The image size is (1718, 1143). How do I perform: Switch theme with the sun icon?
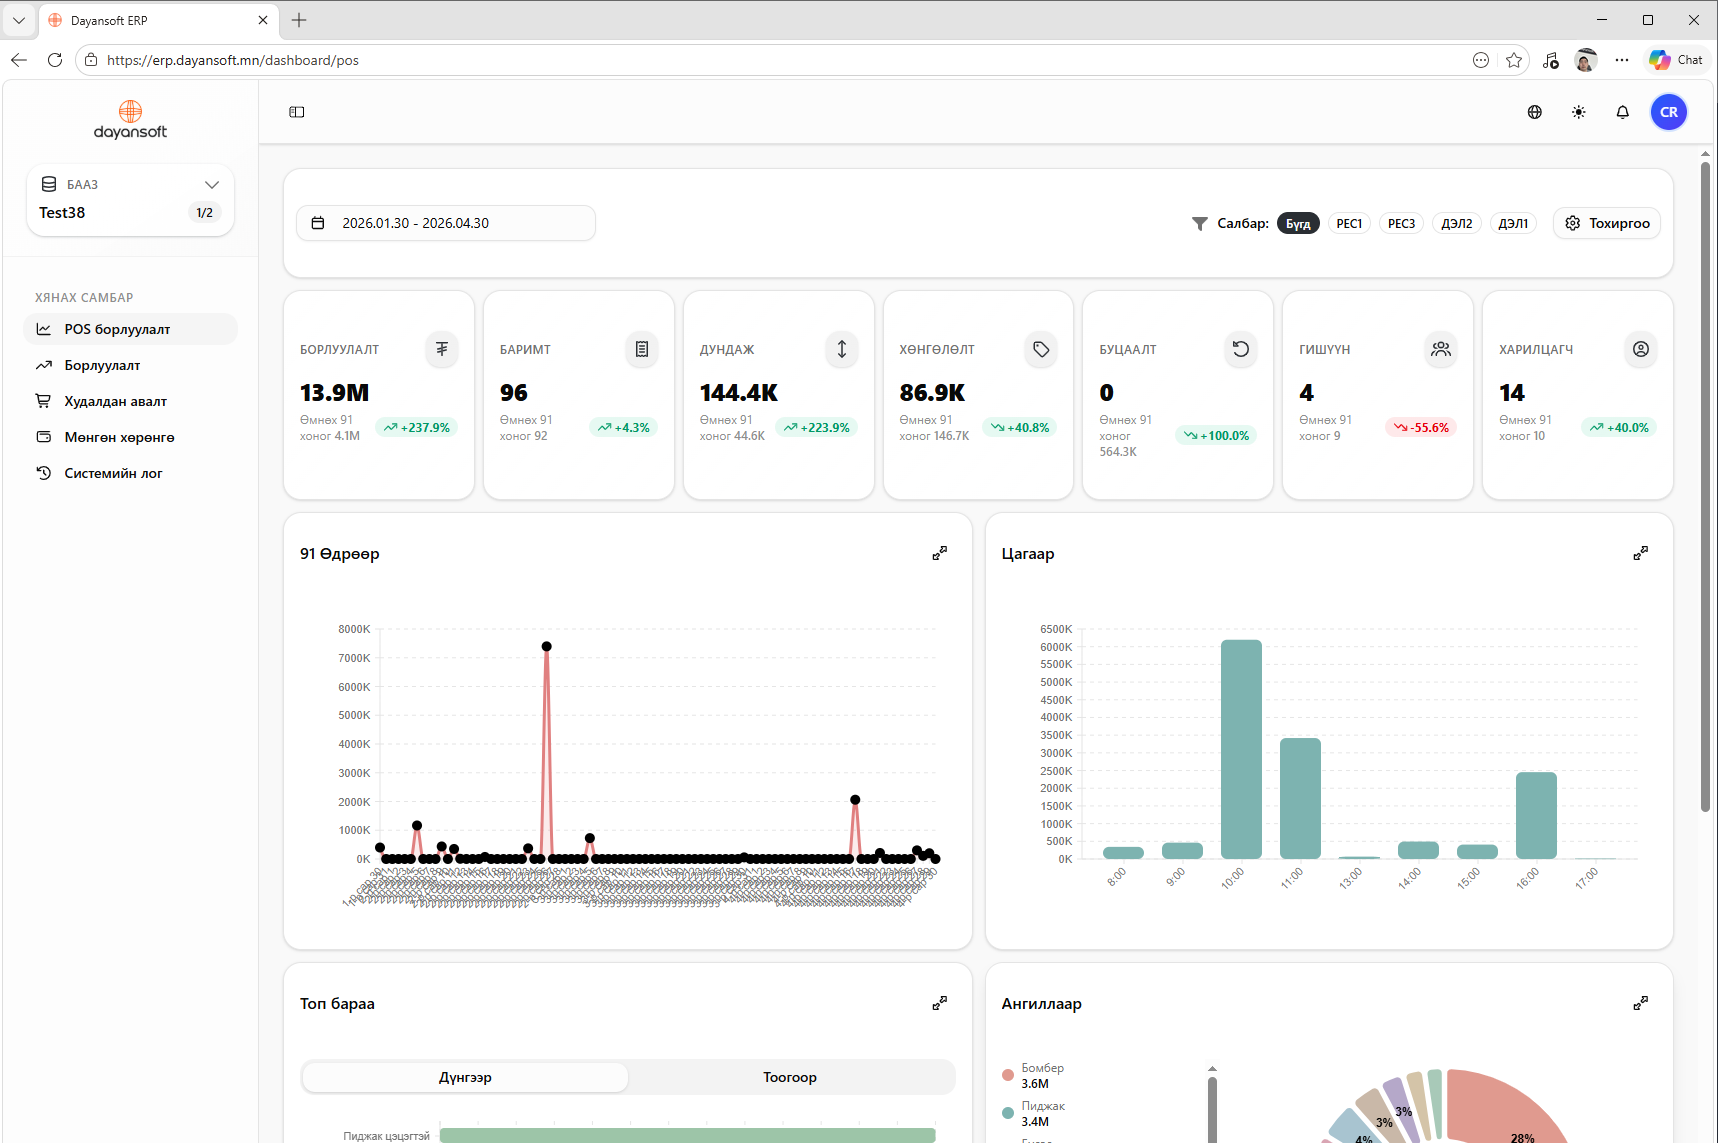pyautogui.click(x=1579, y=112)
